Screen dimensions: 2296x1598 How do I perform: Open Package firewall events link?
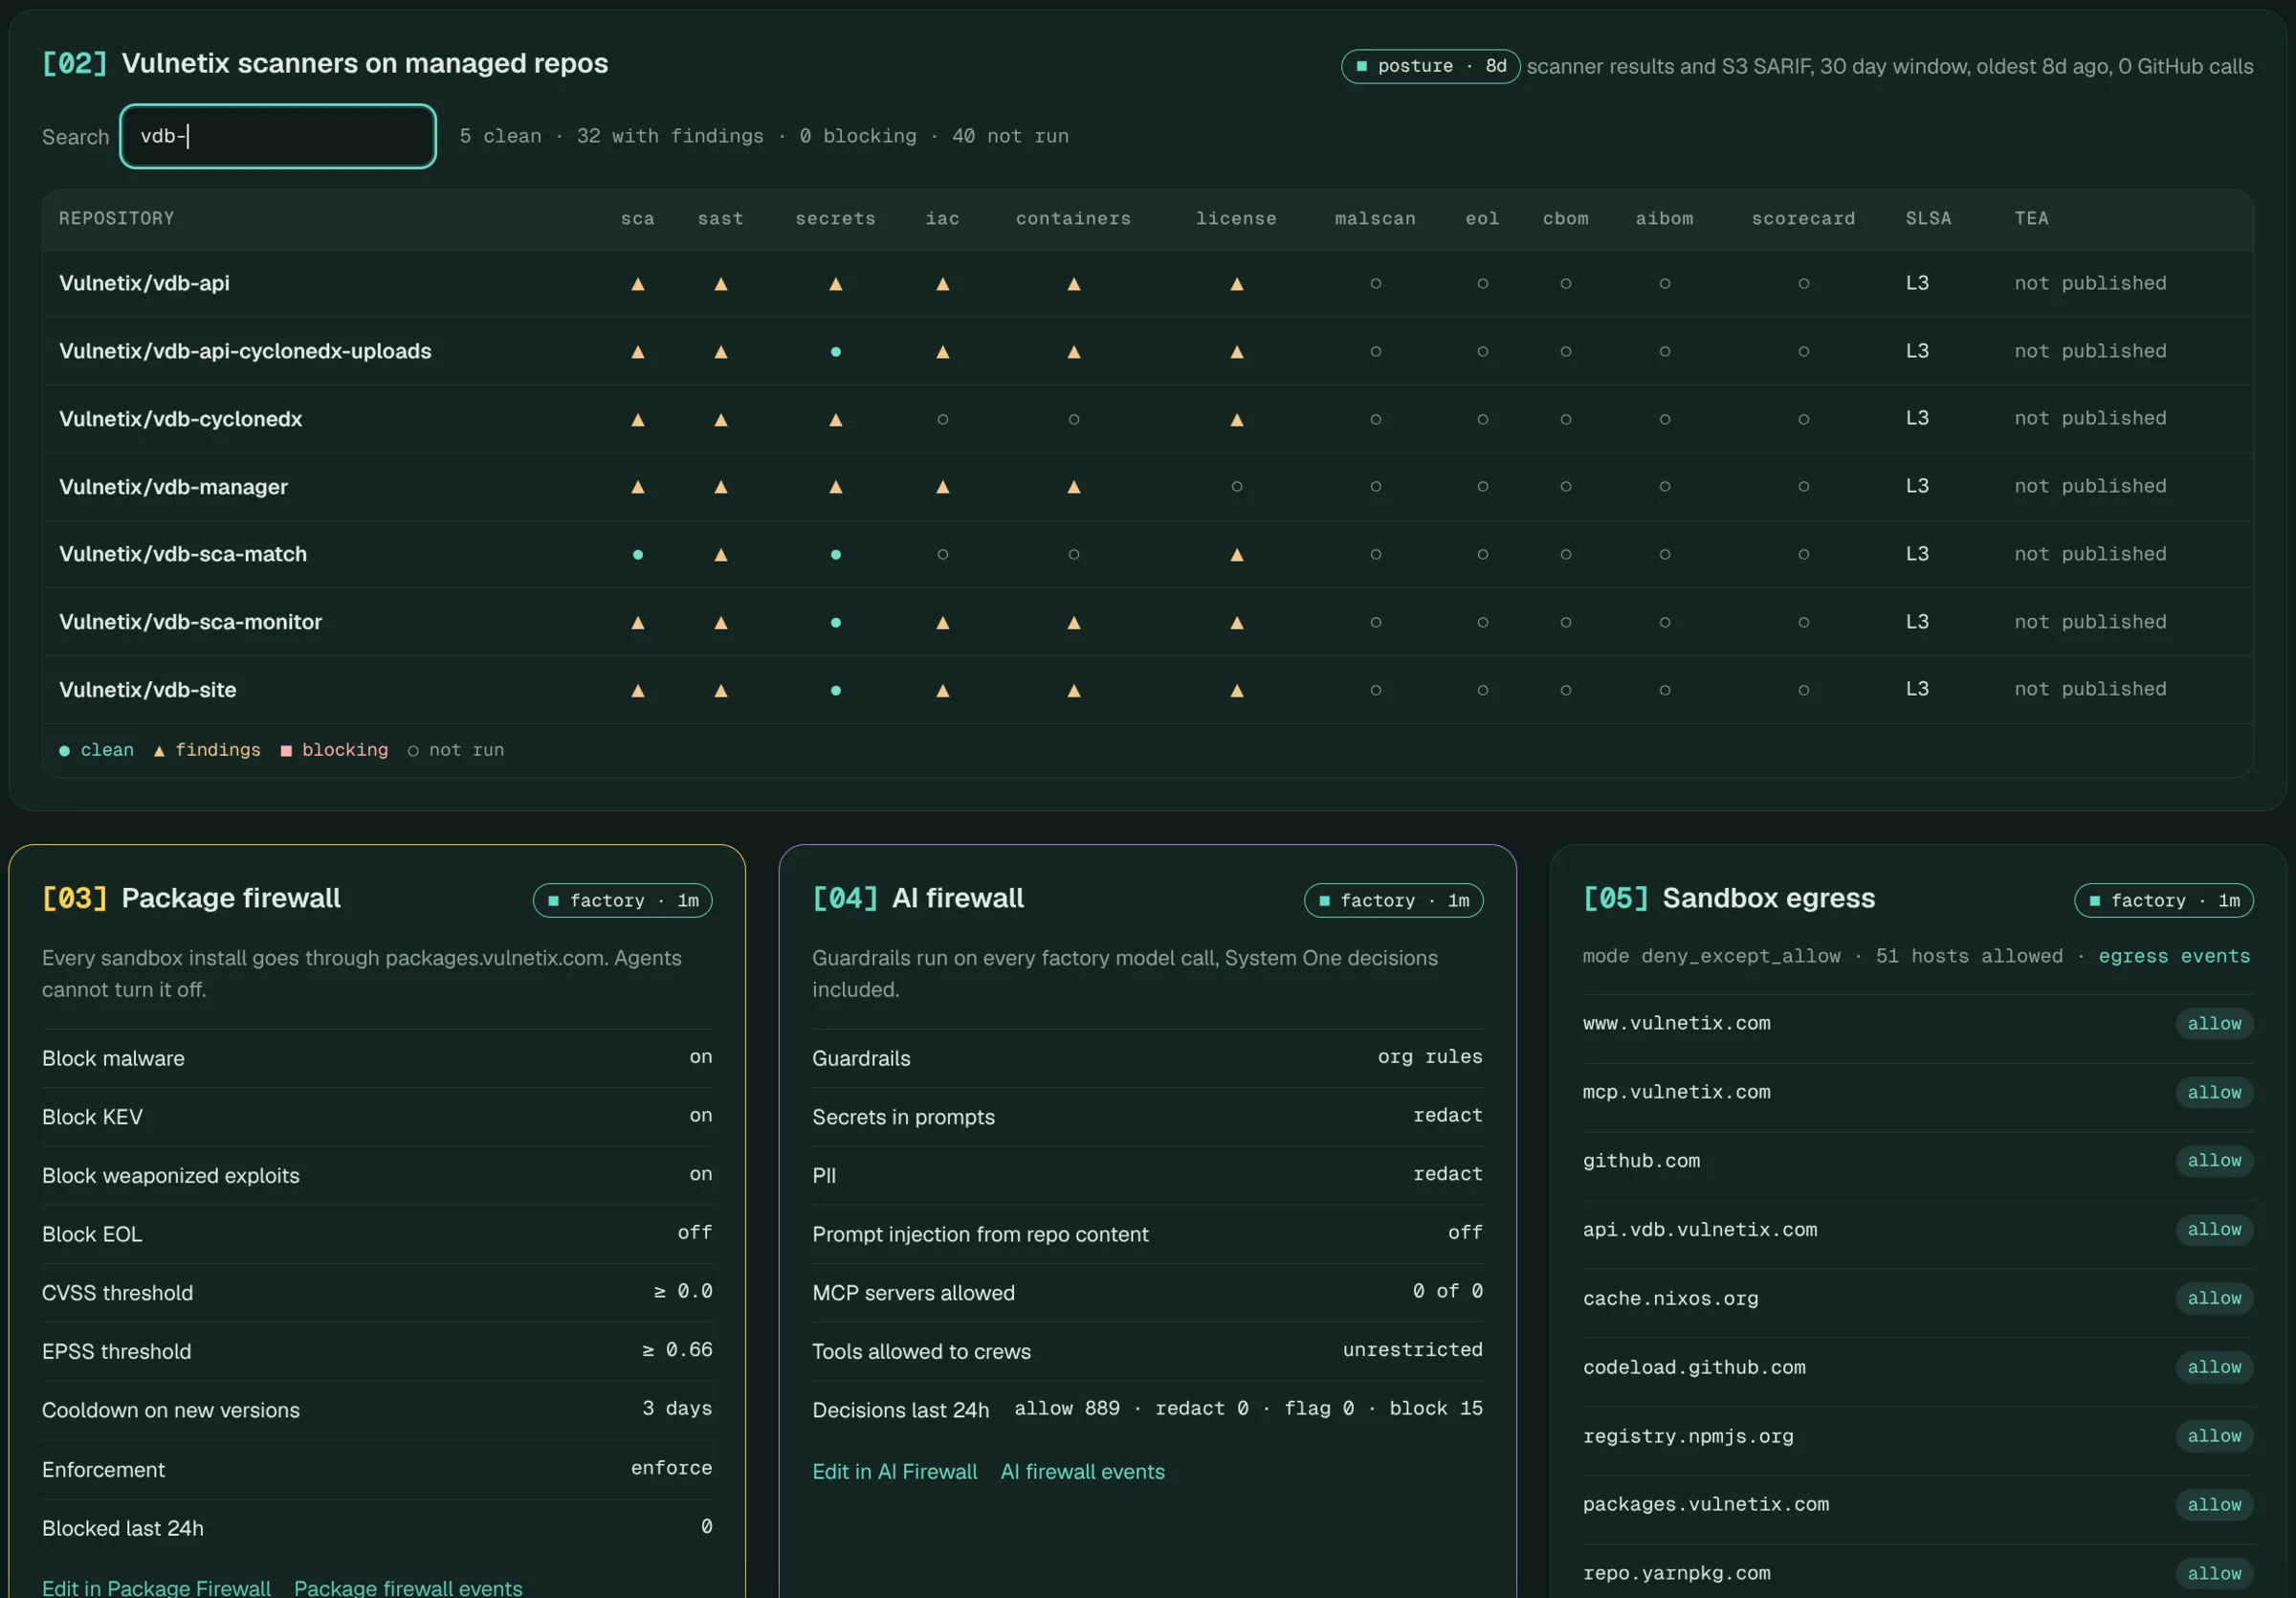click(408, 1588)
